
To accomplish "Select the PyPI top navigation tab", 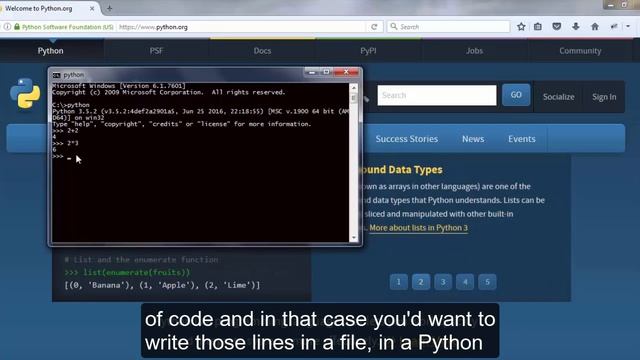I will pyautogui.click(x=368, y=51).
